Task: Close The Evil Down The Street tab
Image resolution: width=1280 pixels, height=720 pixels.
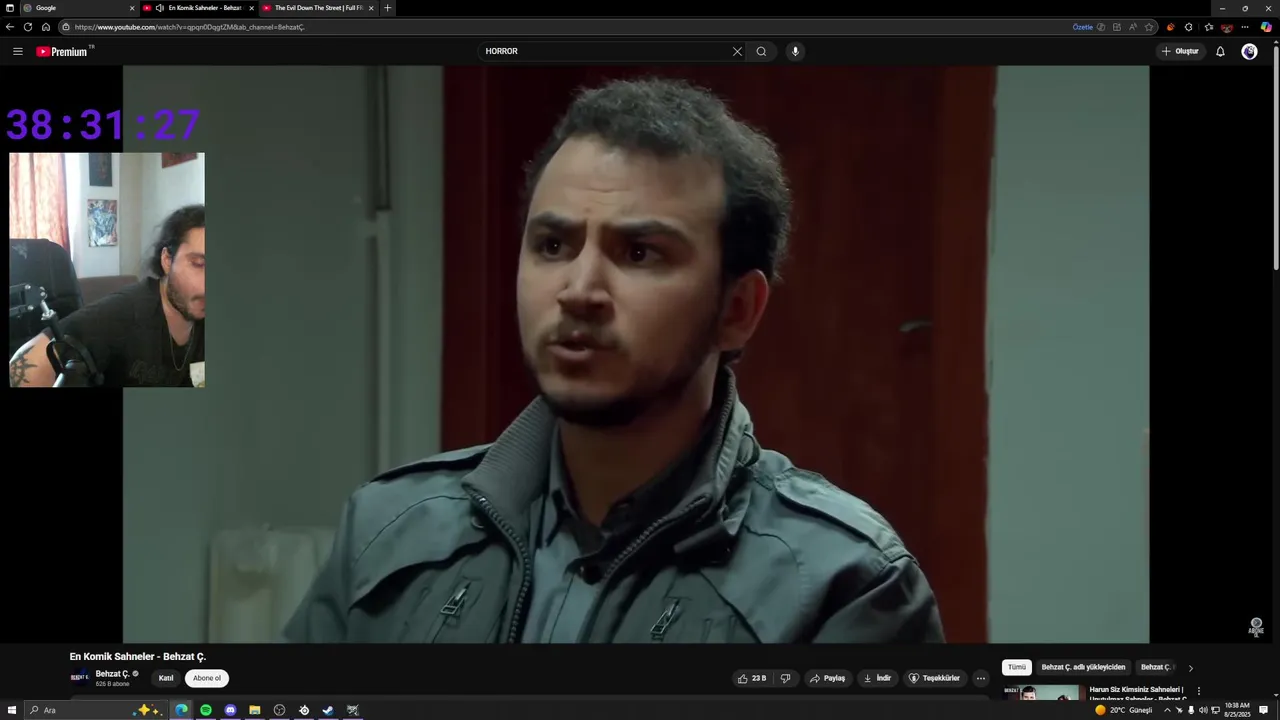Action: (x=371, y=8)
